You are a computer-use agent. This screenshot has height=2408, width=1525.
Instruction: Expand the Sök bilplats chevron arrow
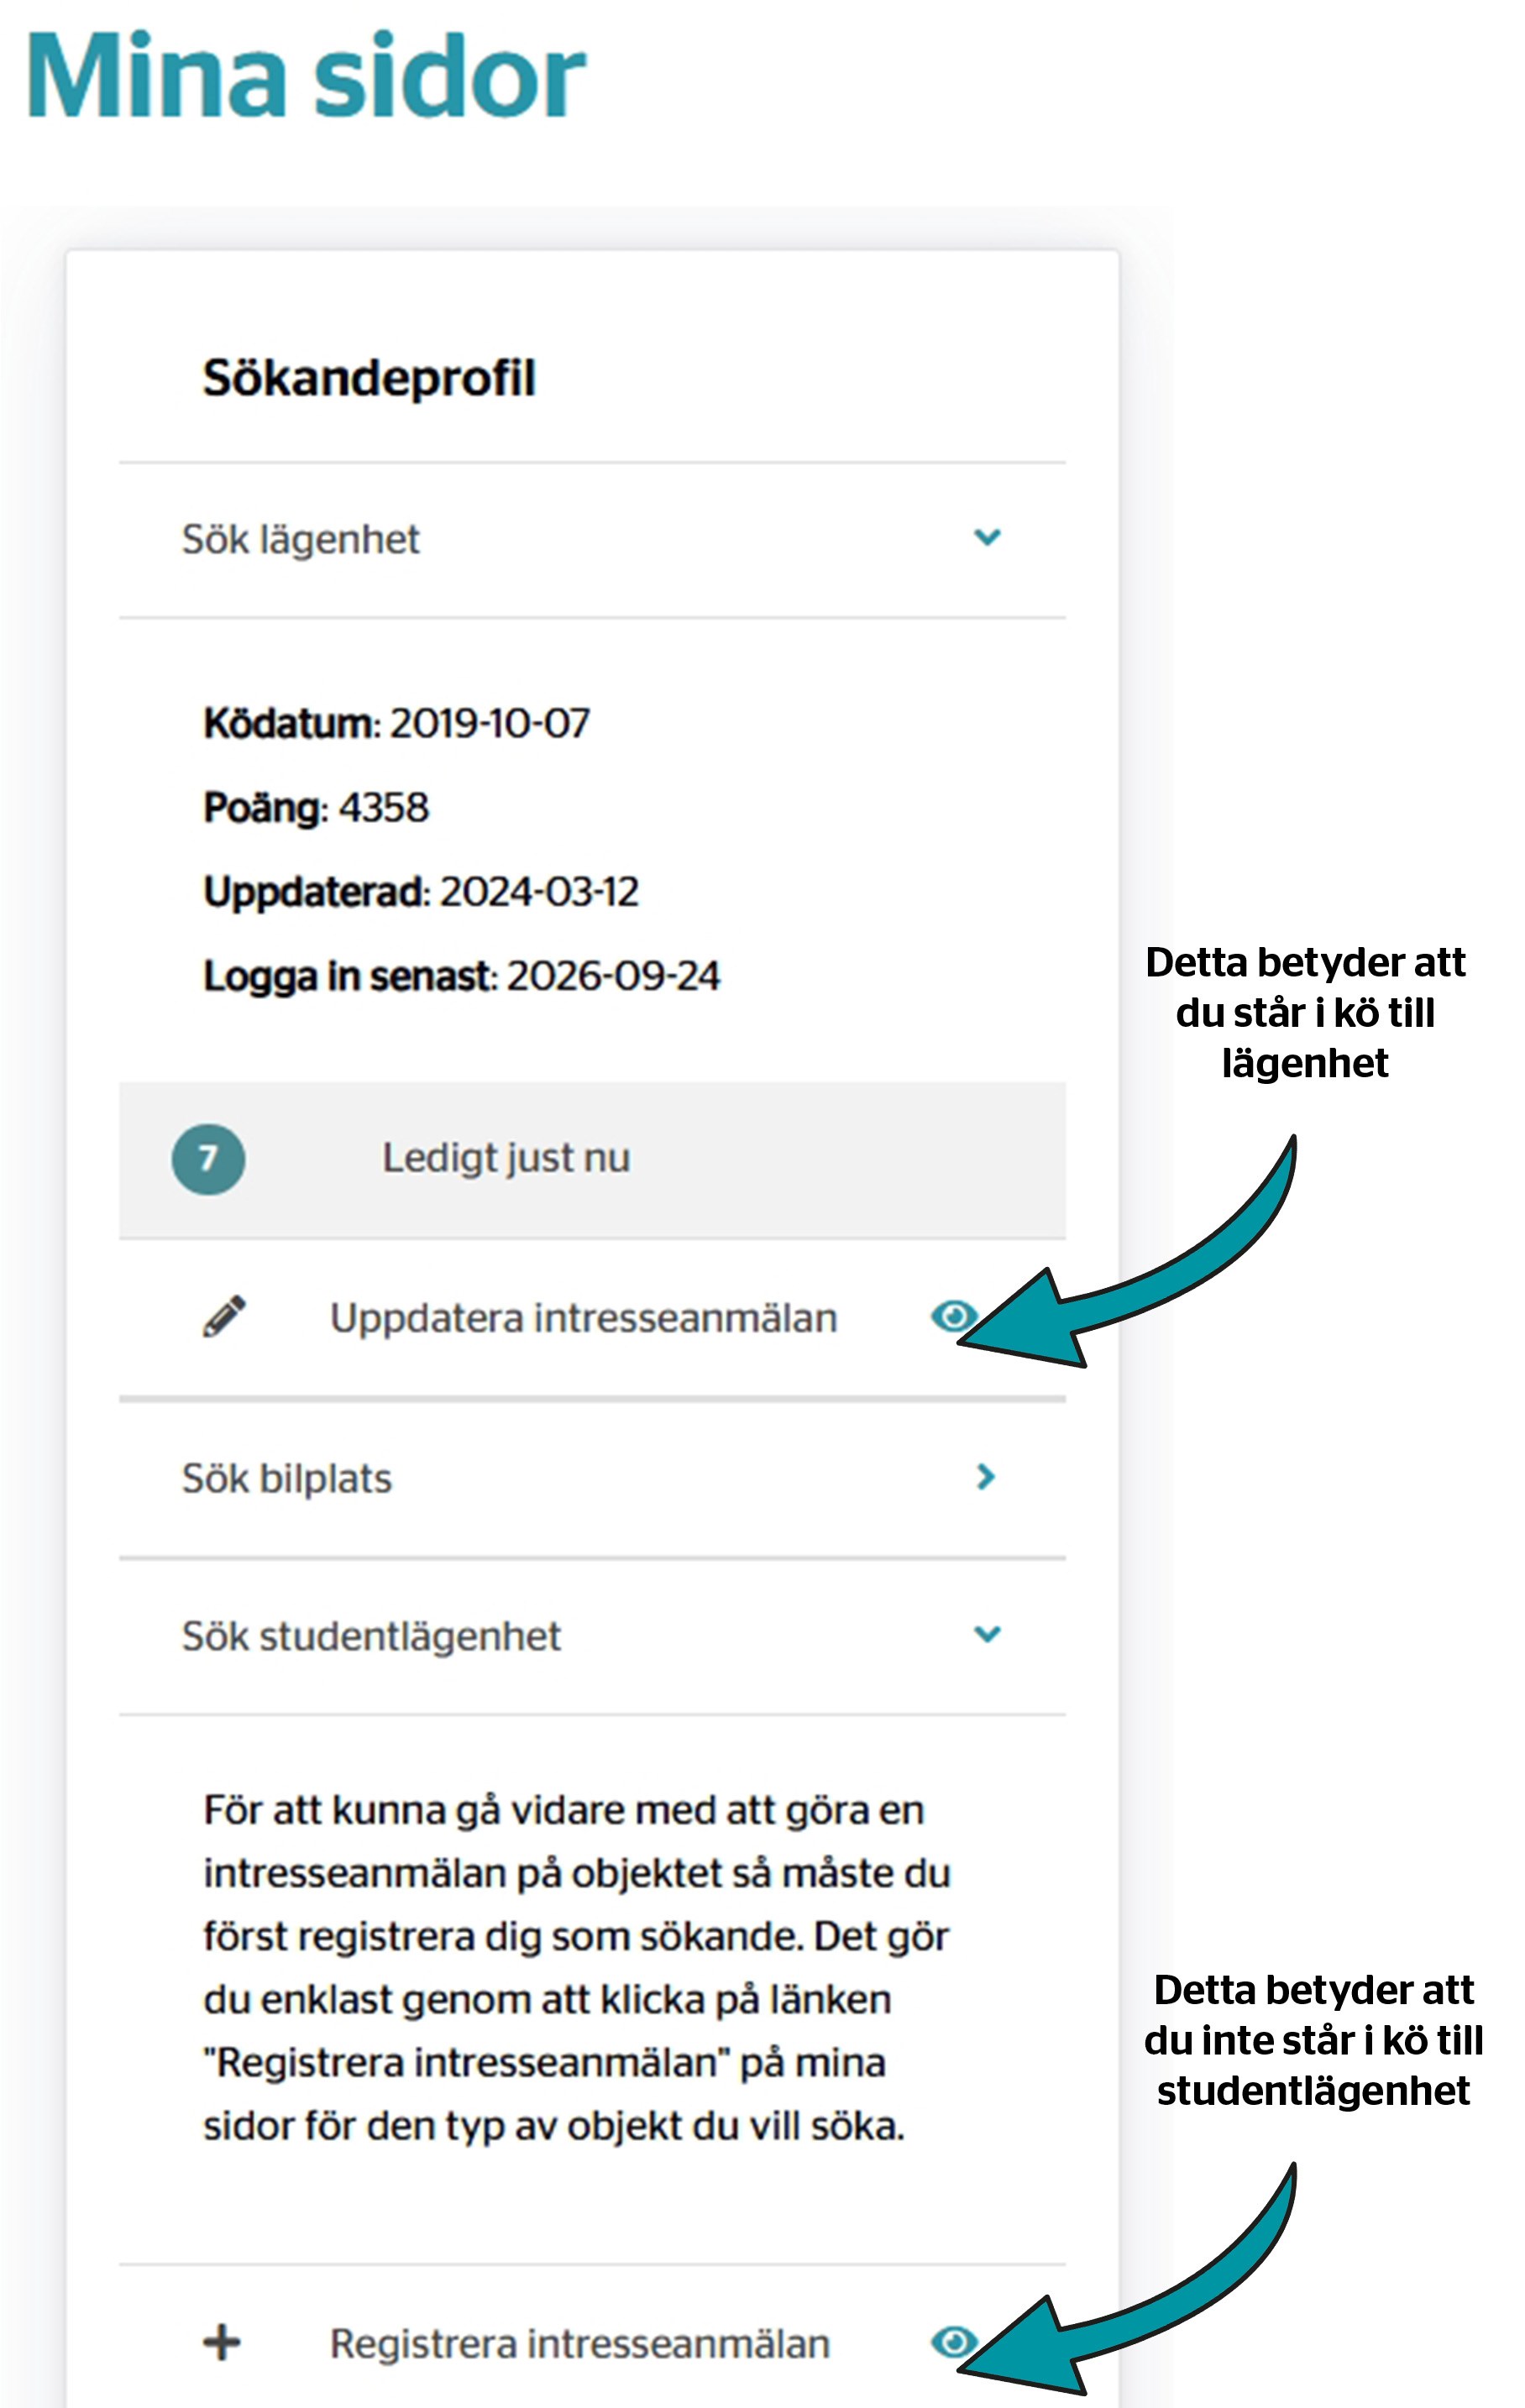tap(986, 1476)
